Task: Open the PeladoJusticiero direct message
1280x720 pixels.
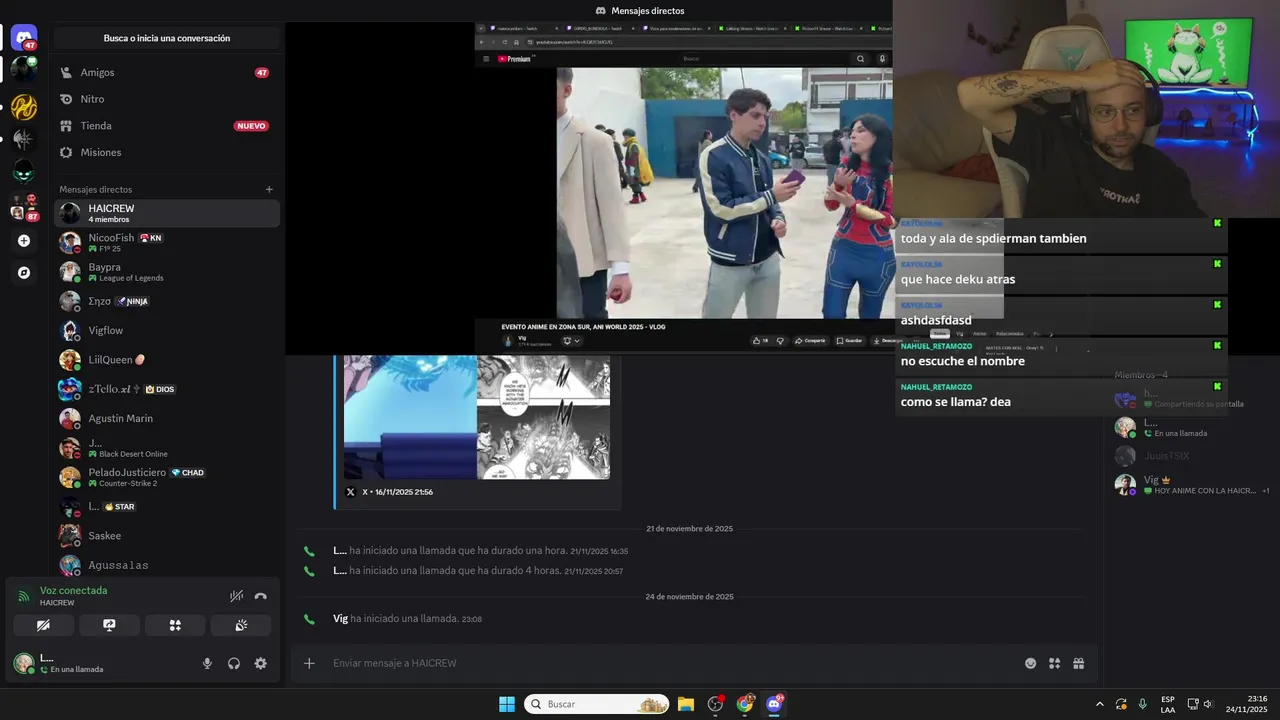Action: pos(167,477)
